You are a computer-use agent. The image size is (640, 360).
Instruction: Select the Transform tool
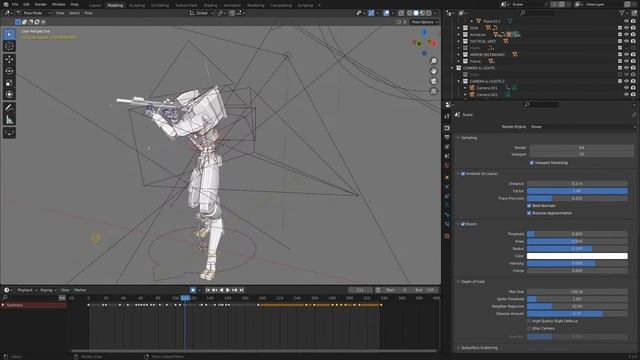click(x=9, y=95)
